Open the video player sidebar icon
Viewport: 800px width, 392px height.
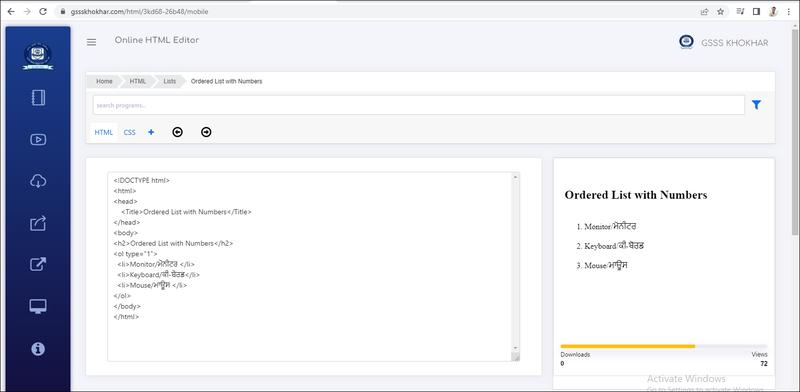[38, 139]
